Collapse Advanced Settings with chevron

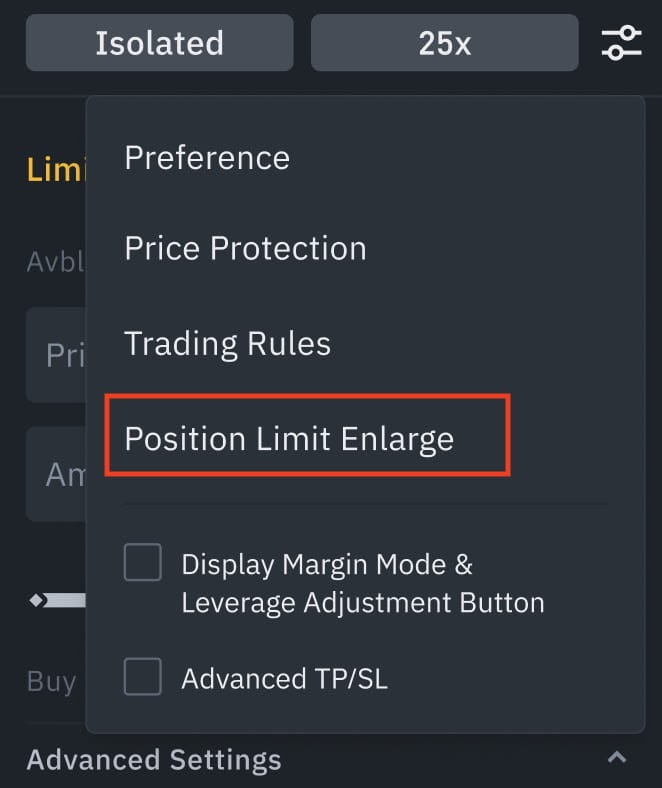(x=617, y=757)
